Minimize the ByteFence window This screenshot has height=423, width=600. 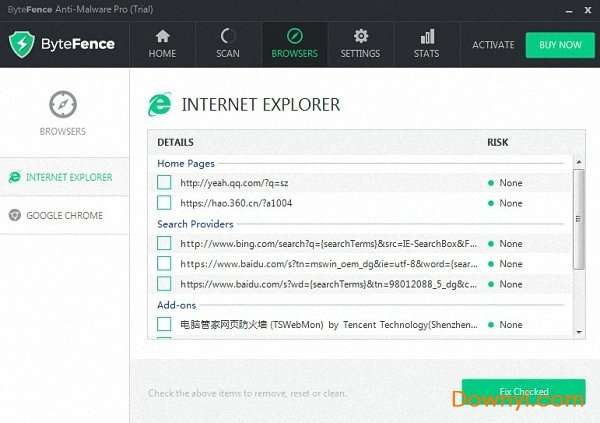[x=569, y=11]
